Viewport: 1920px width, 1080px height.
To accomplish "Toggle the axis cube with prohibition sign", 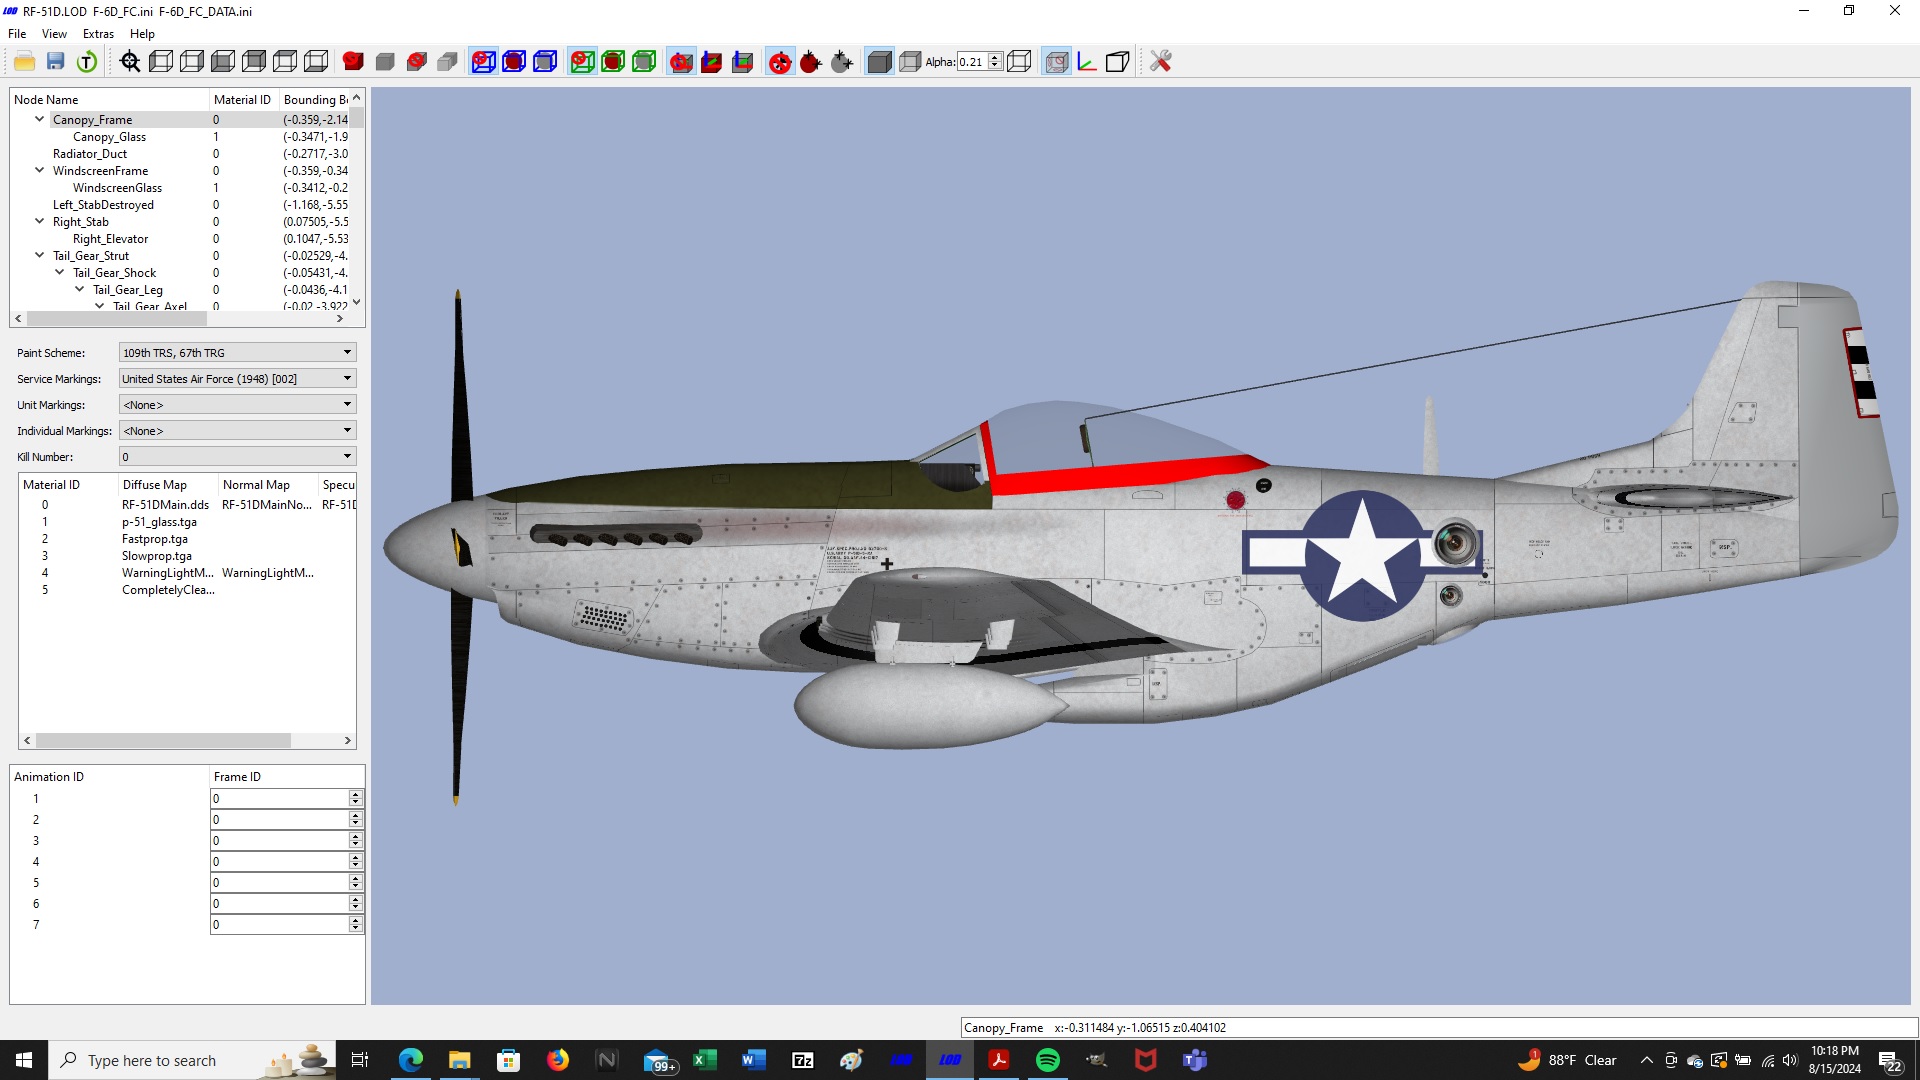I will pyautogui.click(x=681, y=62).
